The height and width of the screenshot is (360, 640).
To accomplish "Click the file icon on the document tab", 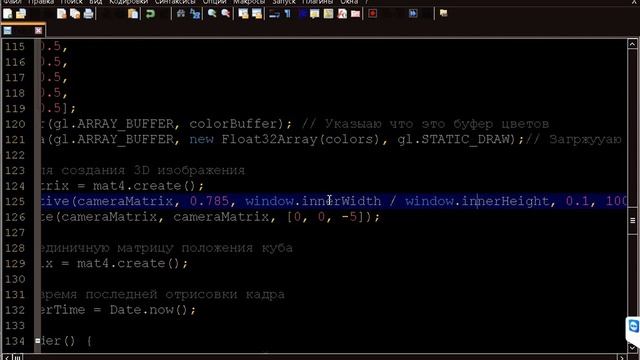I will [x=8, y=31].
